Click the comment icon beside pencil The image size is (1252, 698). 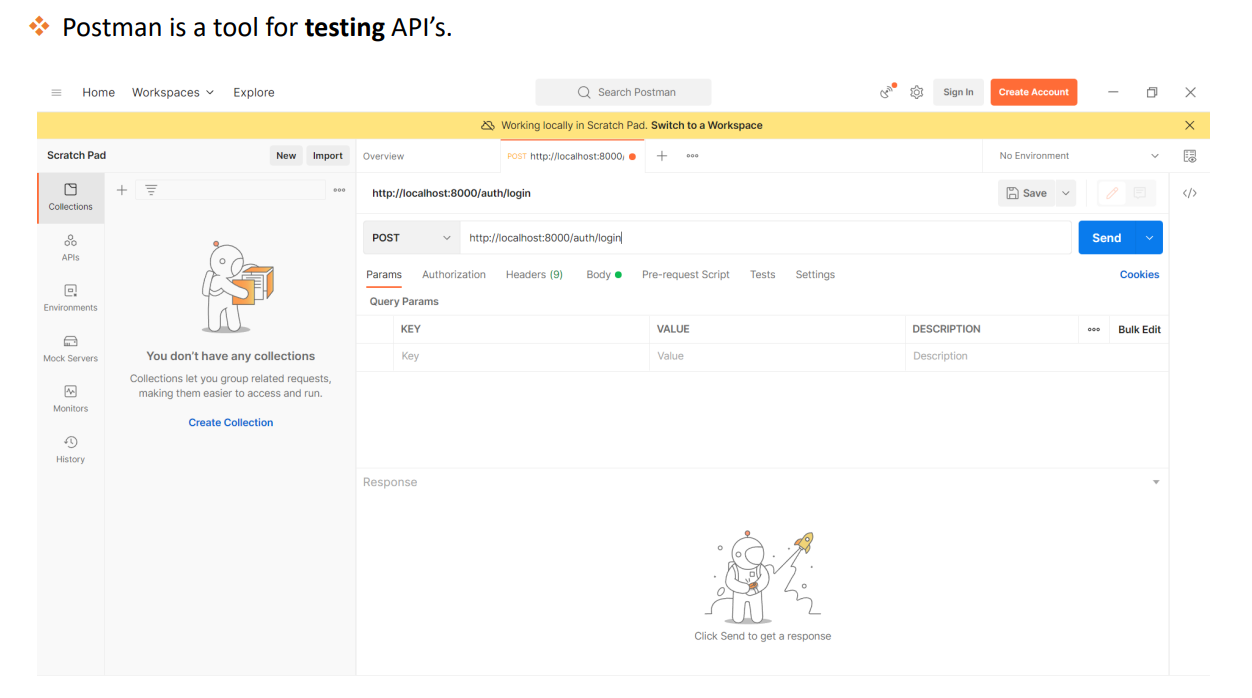[x=1140, y=193]
